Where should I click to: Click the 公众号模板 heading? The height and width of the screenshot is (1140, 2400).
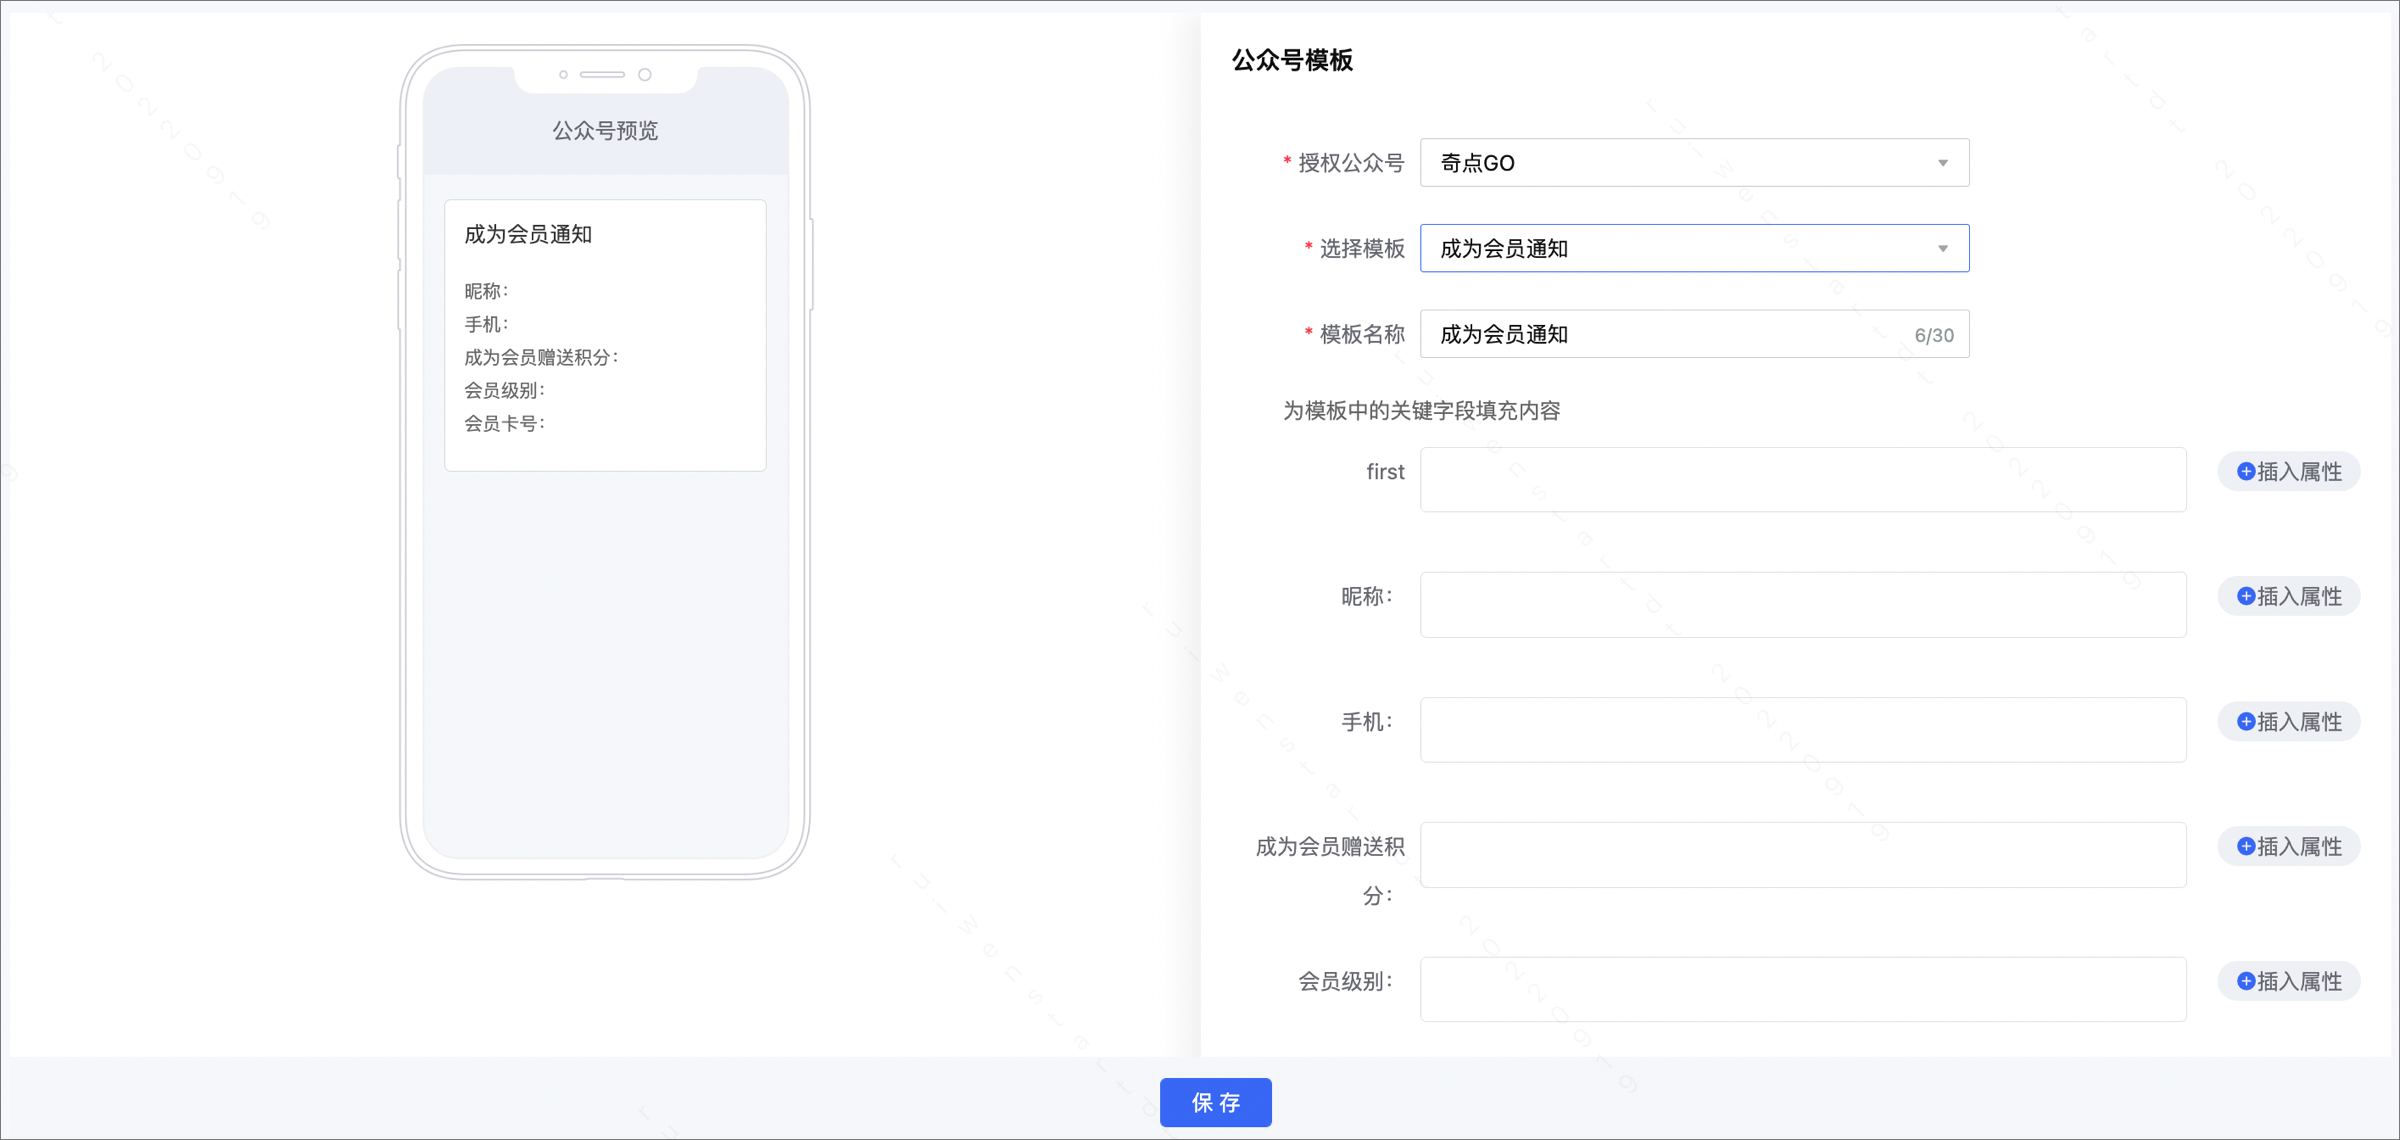pos(1292,60)
